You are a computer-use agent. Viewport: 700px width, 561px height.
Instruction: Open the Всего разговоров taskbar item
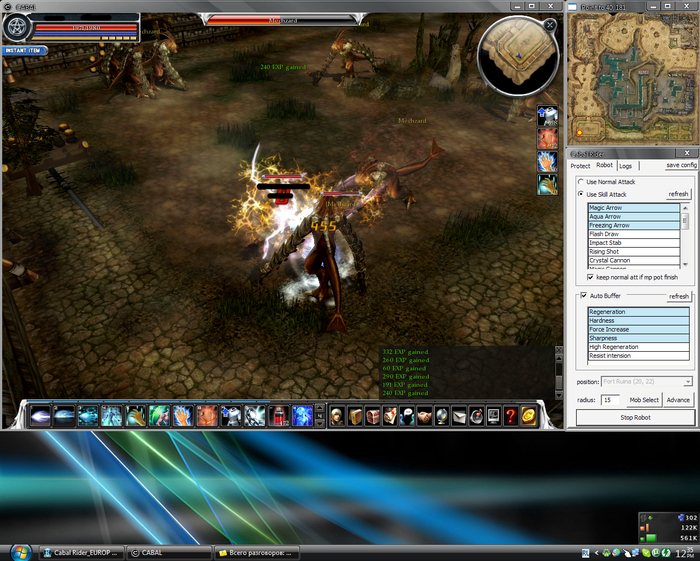tap(256, 553)
